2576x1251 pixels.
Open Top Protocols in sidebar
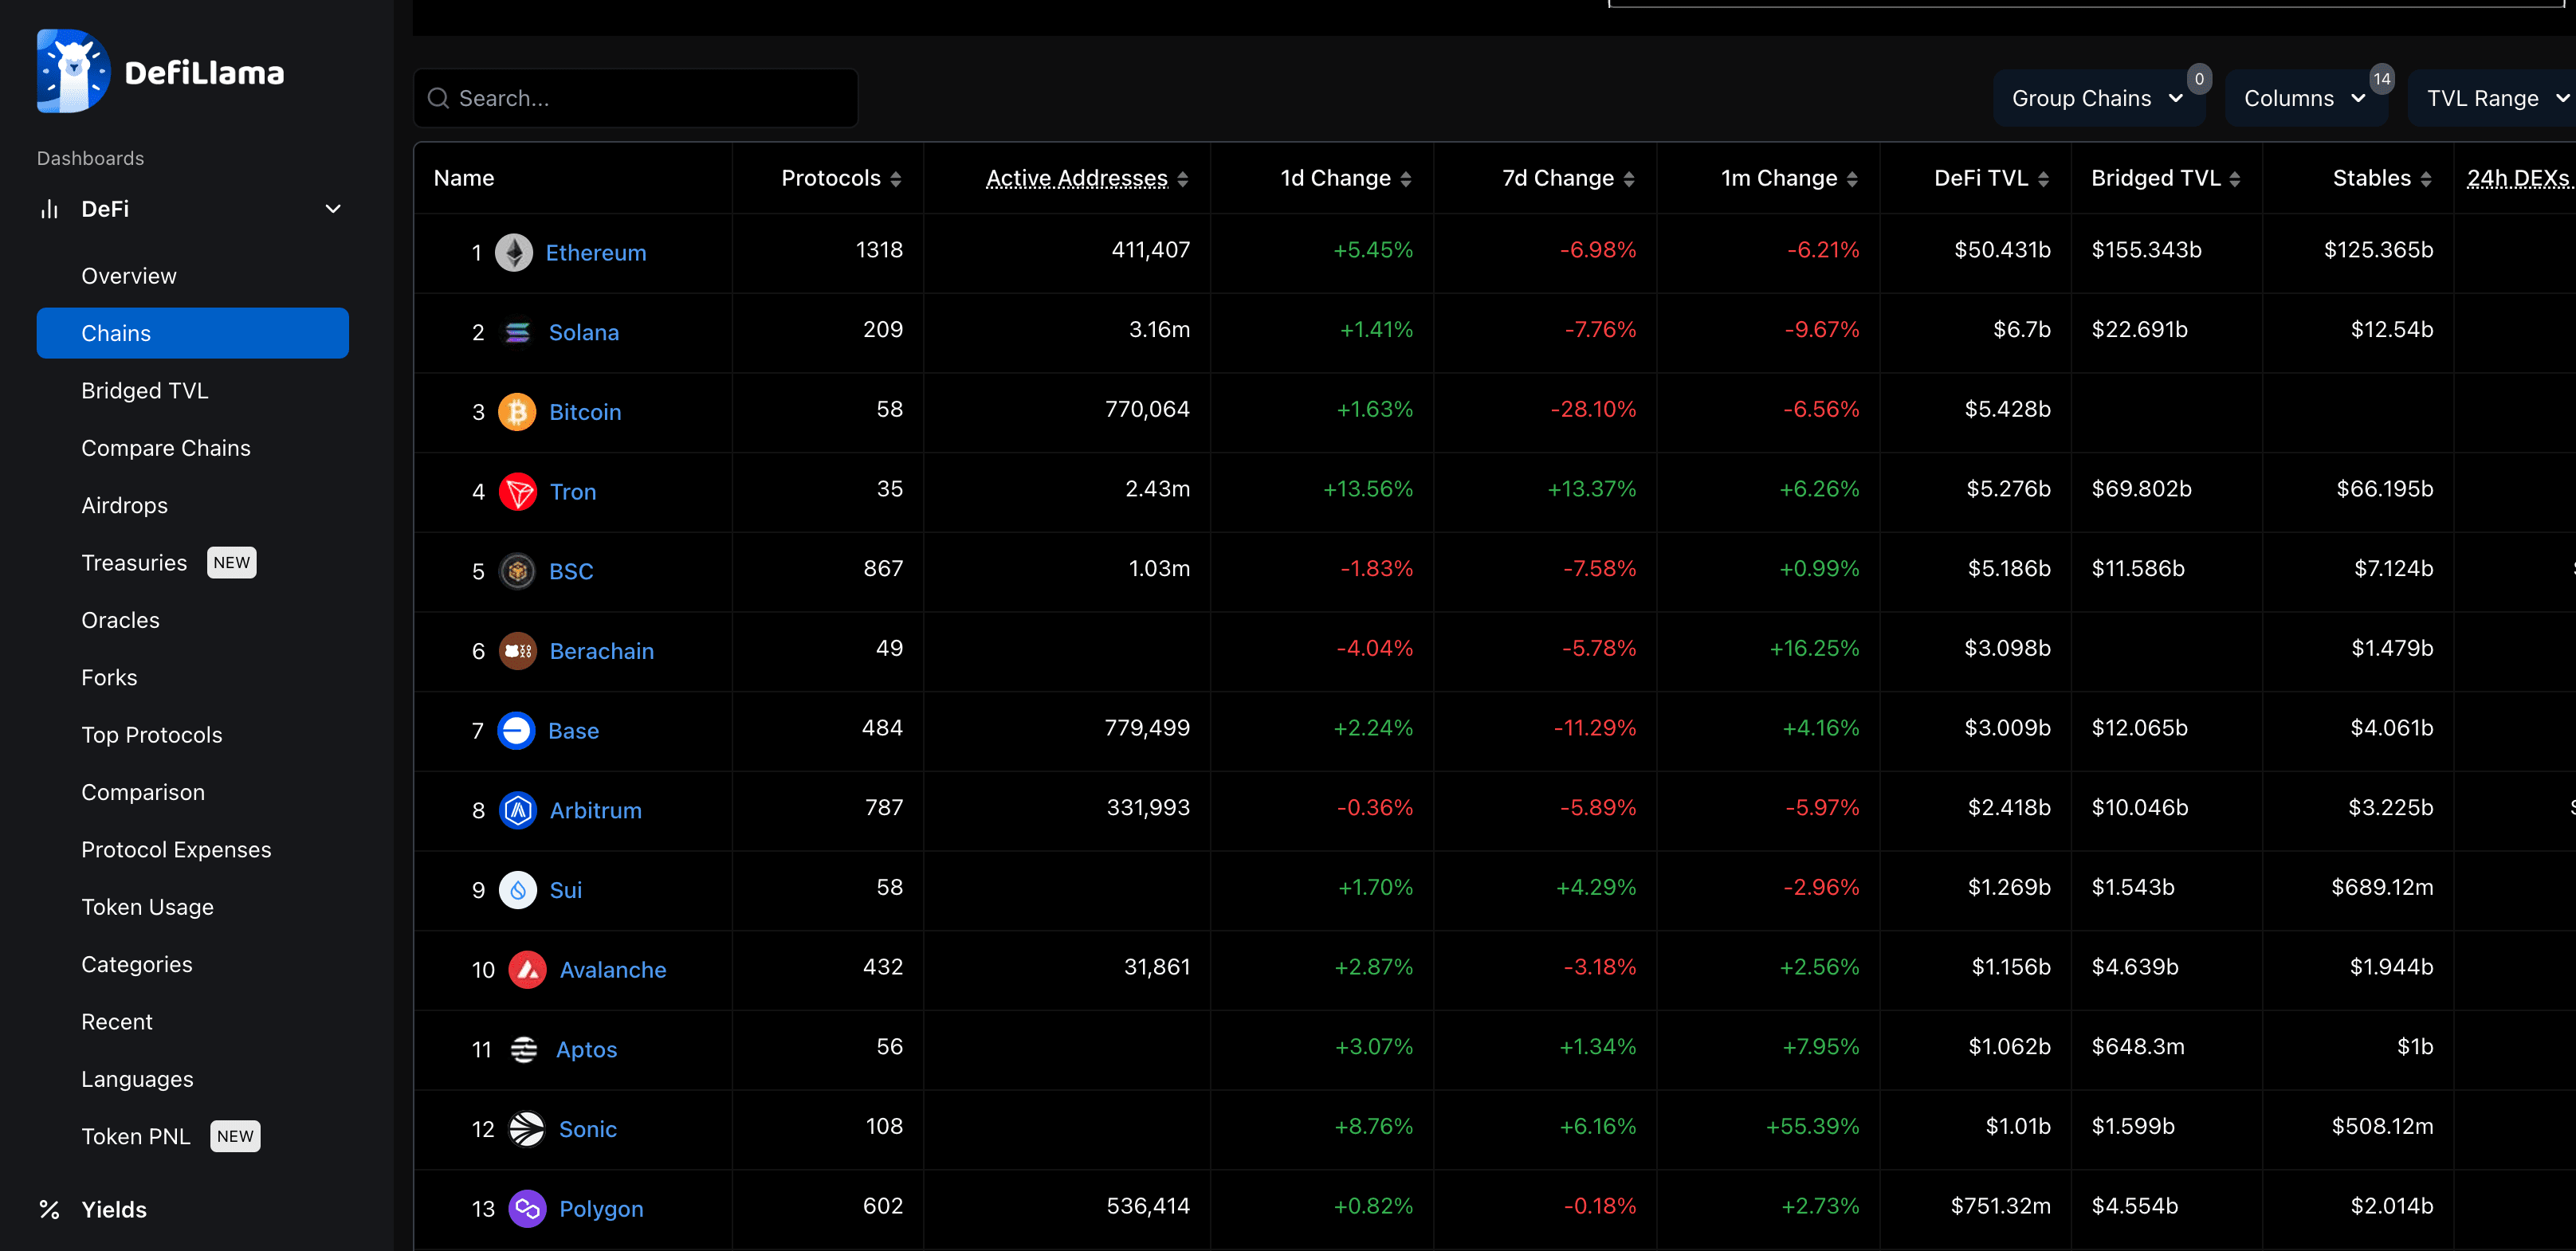coord(152,735)
